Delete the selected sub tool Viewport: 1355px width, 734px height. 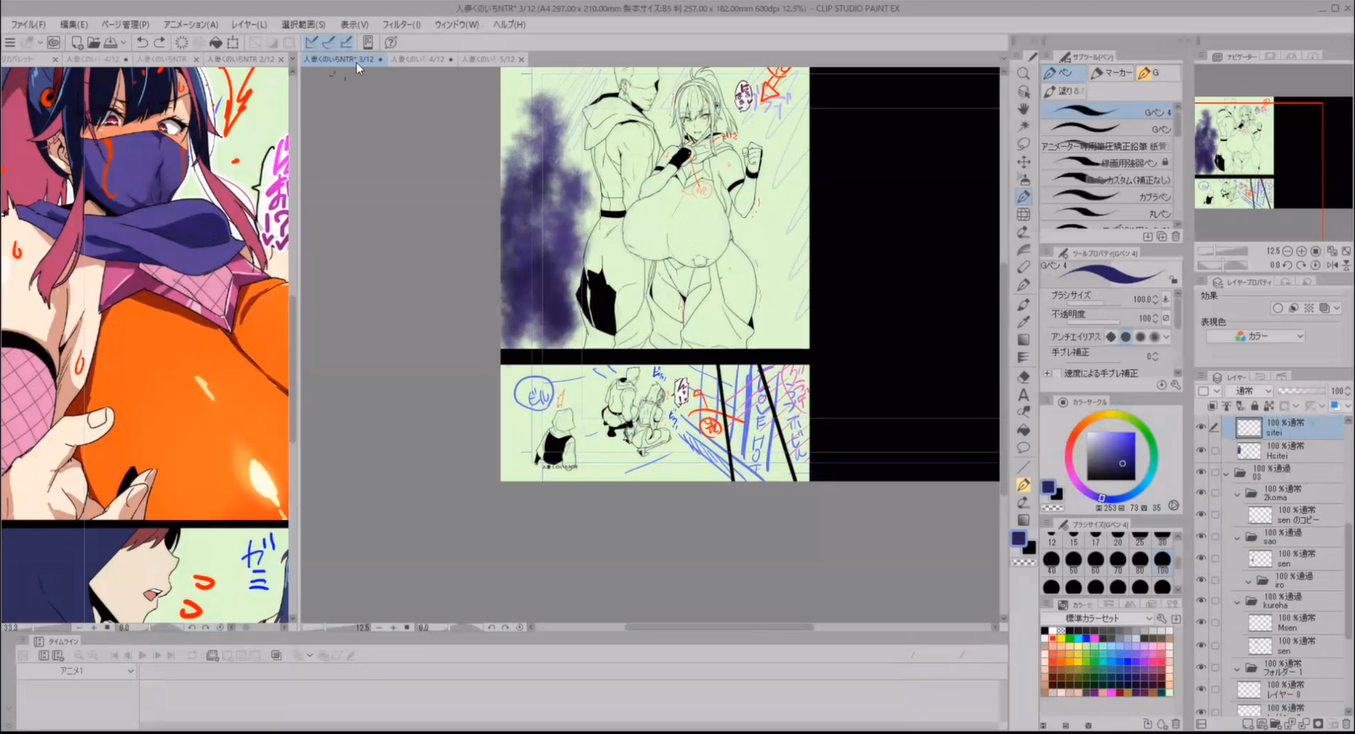(x=1176, y=237)
